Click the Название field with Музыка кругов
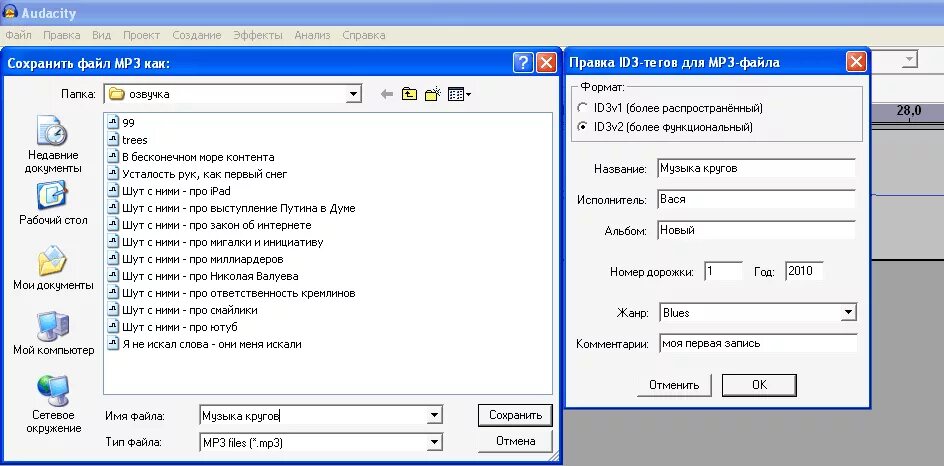The width and height of the screenshot is (944, 466). click(x=756, y=168)
